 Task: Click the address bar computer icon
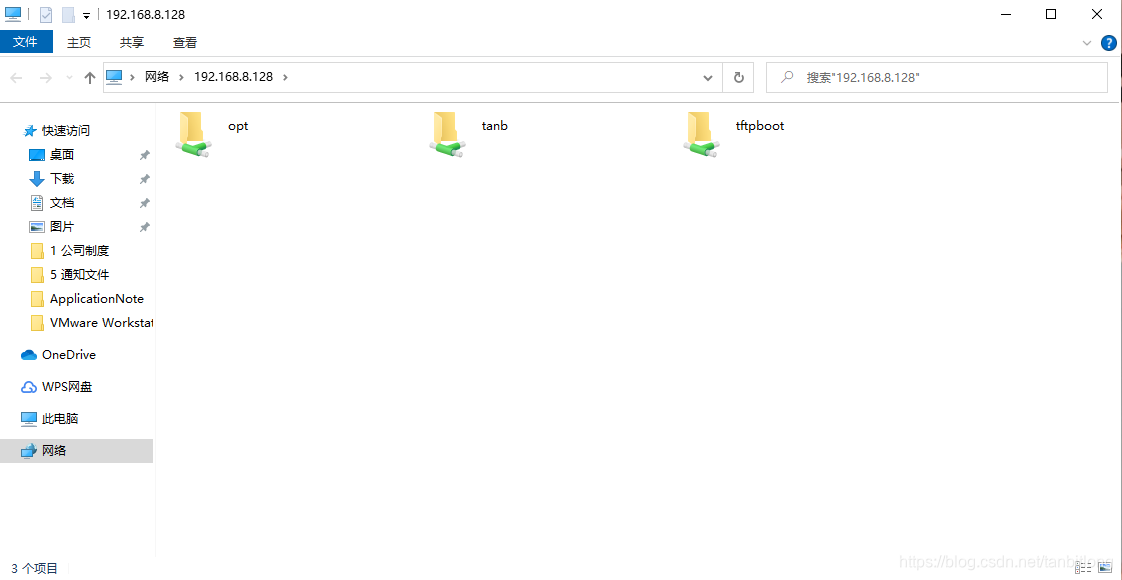(114, 77)
